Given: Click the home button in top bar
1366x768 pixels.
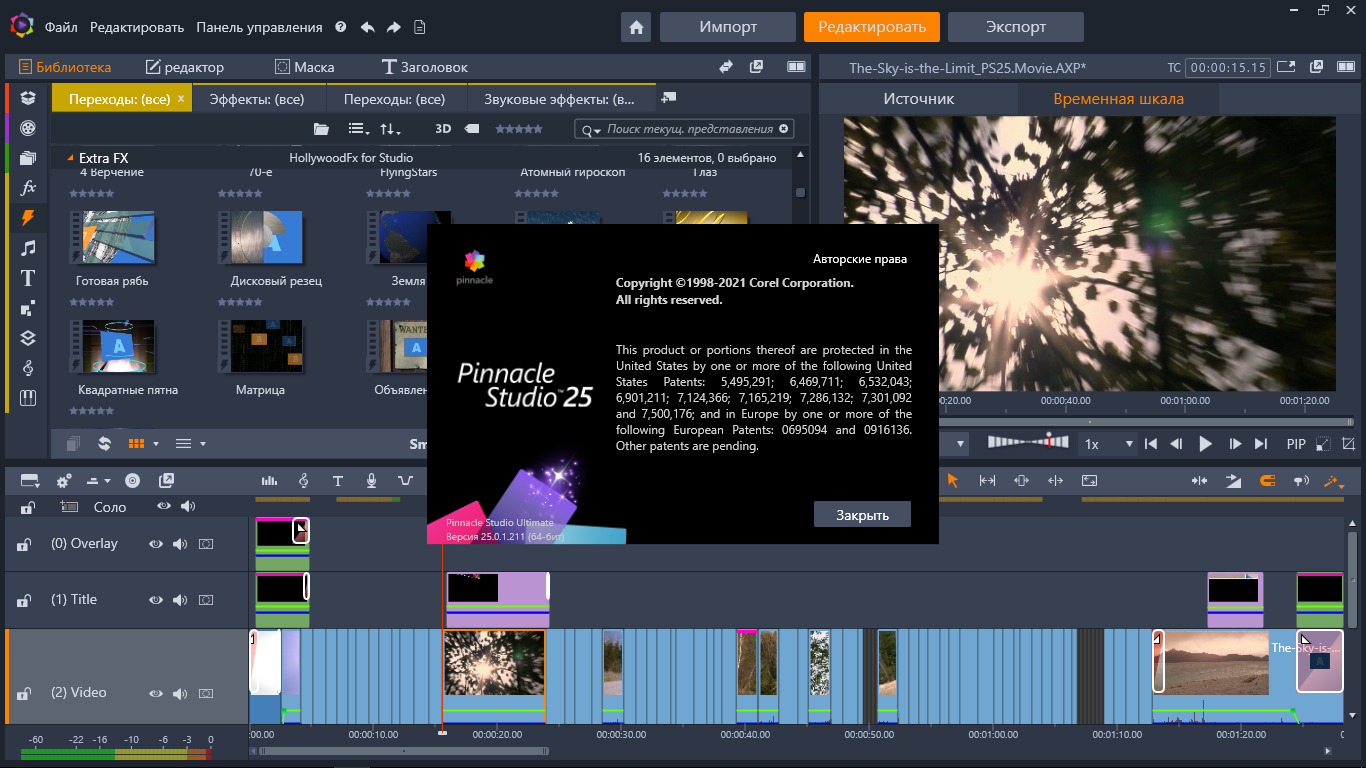Looking at the screenshot, I should tap(636, 27).
